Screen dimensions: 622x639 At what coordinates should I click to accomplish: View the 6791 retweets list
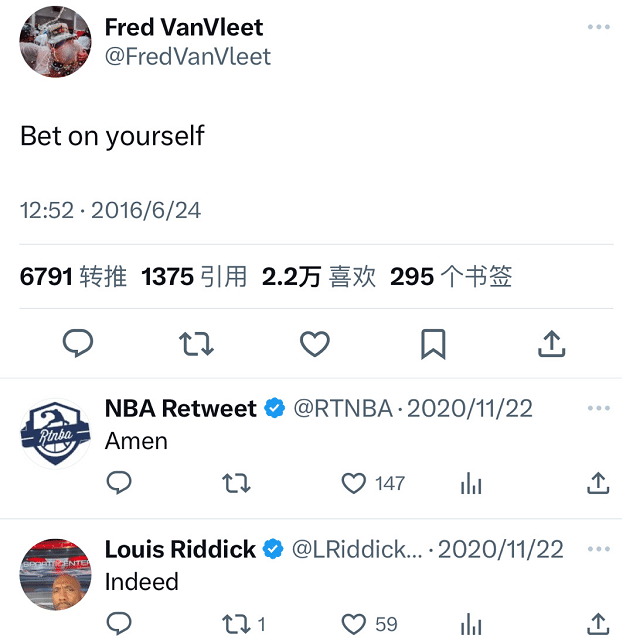pyautogui.click(x=73, y=277)
